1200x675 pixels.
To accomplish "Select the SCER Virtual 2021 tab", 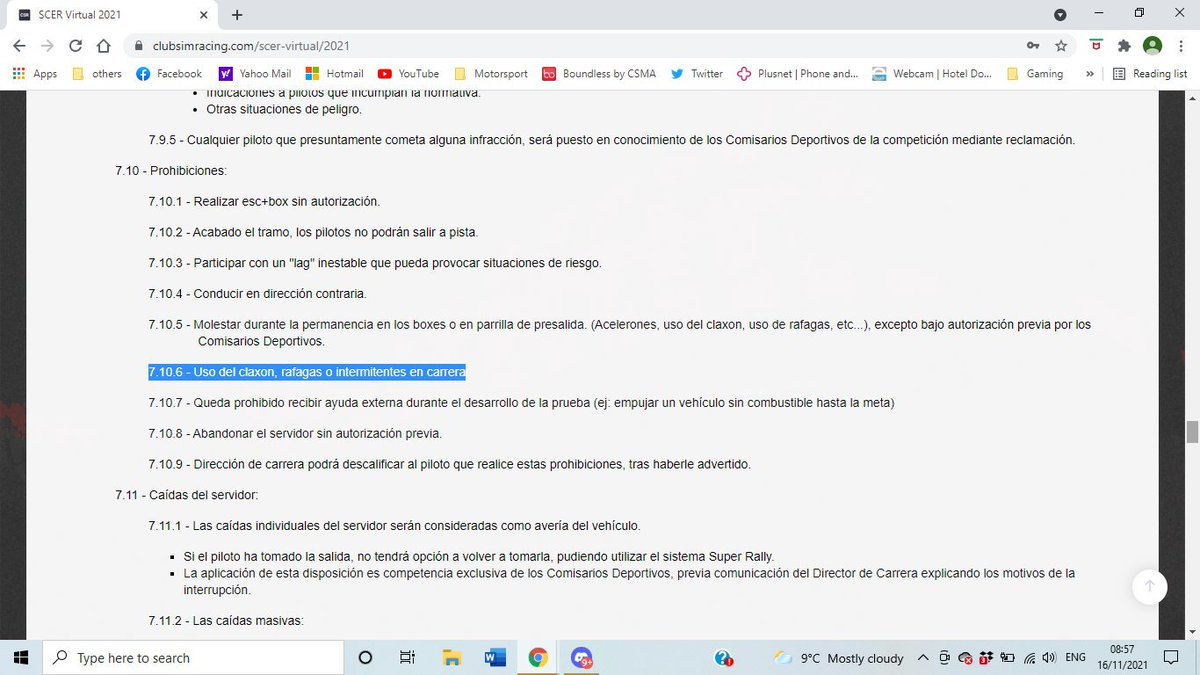I will tap(113, 15).
